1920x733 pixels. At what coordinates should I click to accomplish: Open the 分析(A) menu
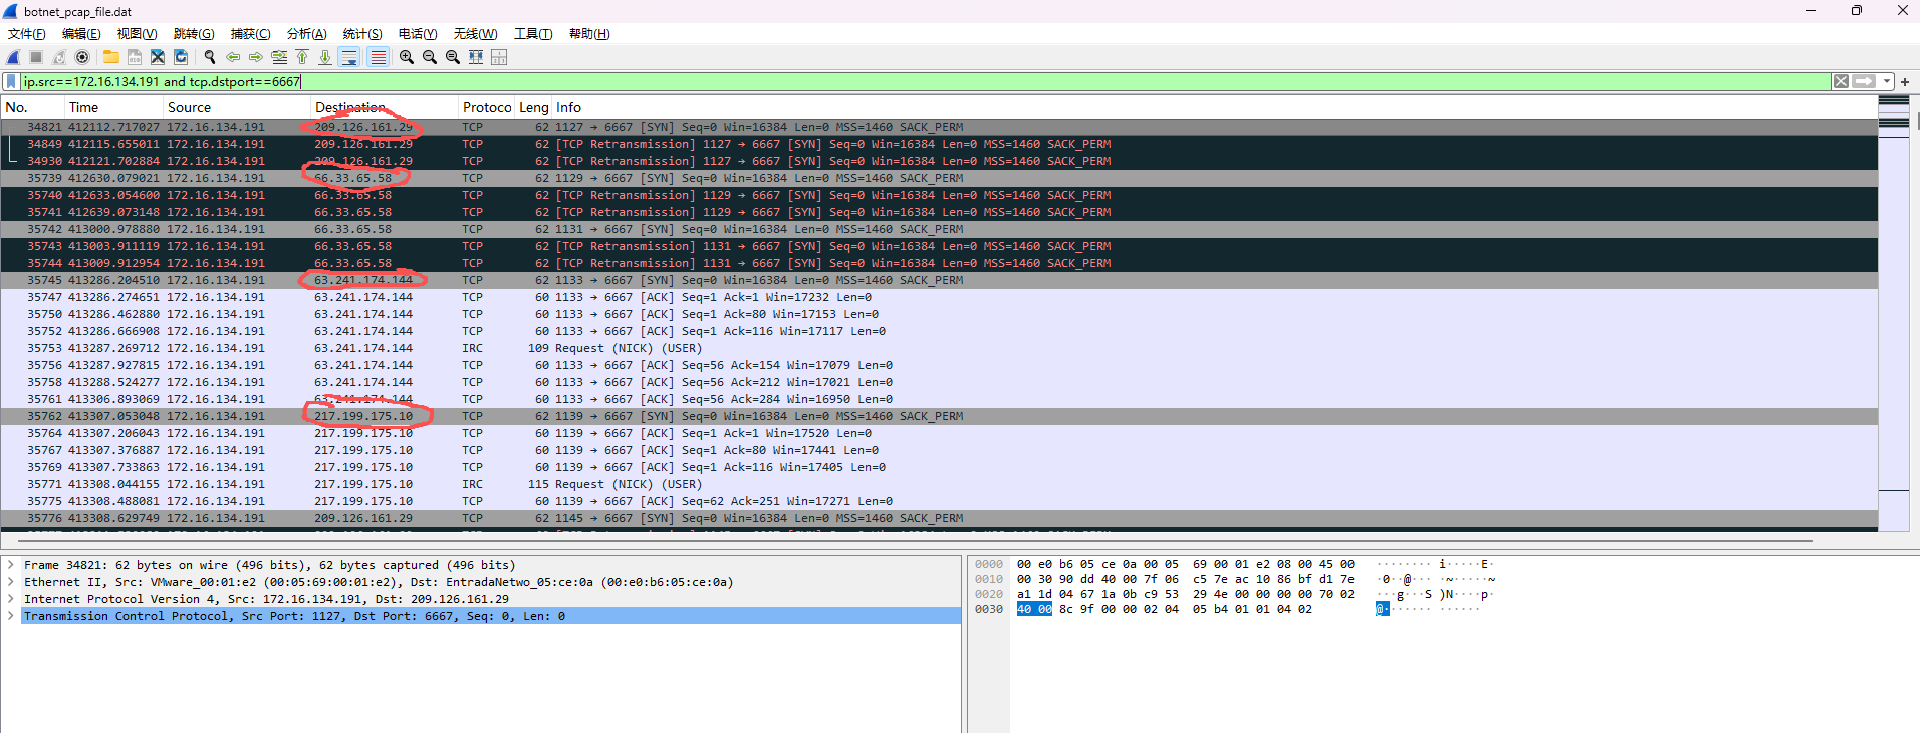[307, 34]
